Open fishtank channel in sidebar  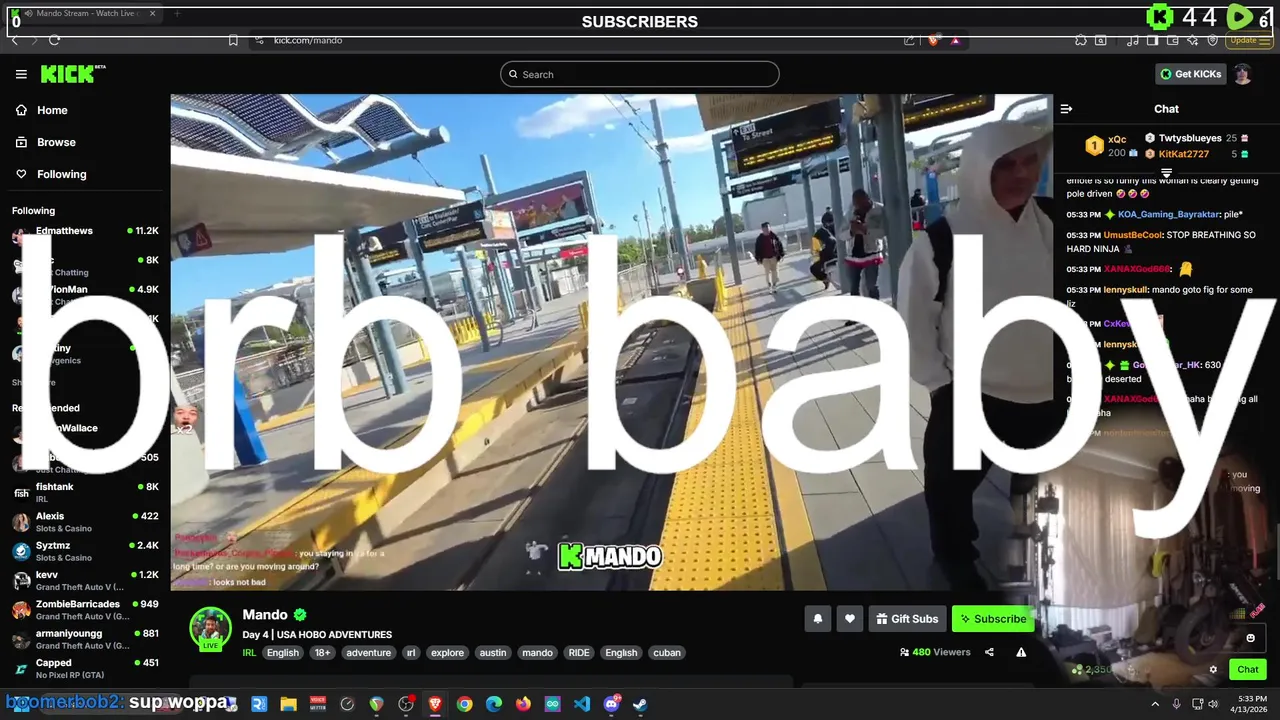pos(85,492)
